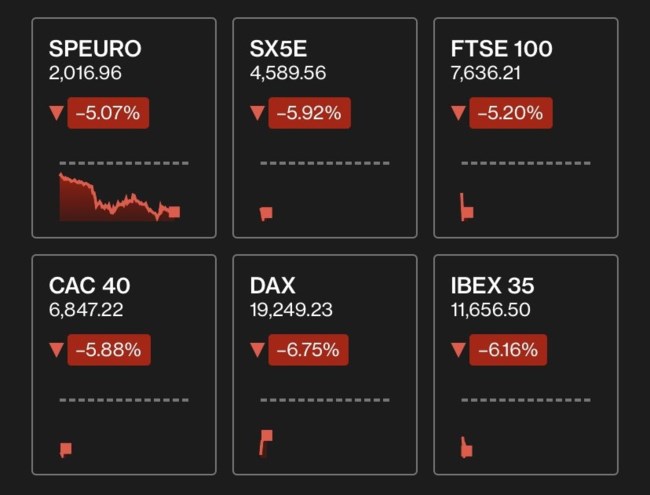
Task: Click the FTSE 100 decline arrow icon
Action: 458,114
